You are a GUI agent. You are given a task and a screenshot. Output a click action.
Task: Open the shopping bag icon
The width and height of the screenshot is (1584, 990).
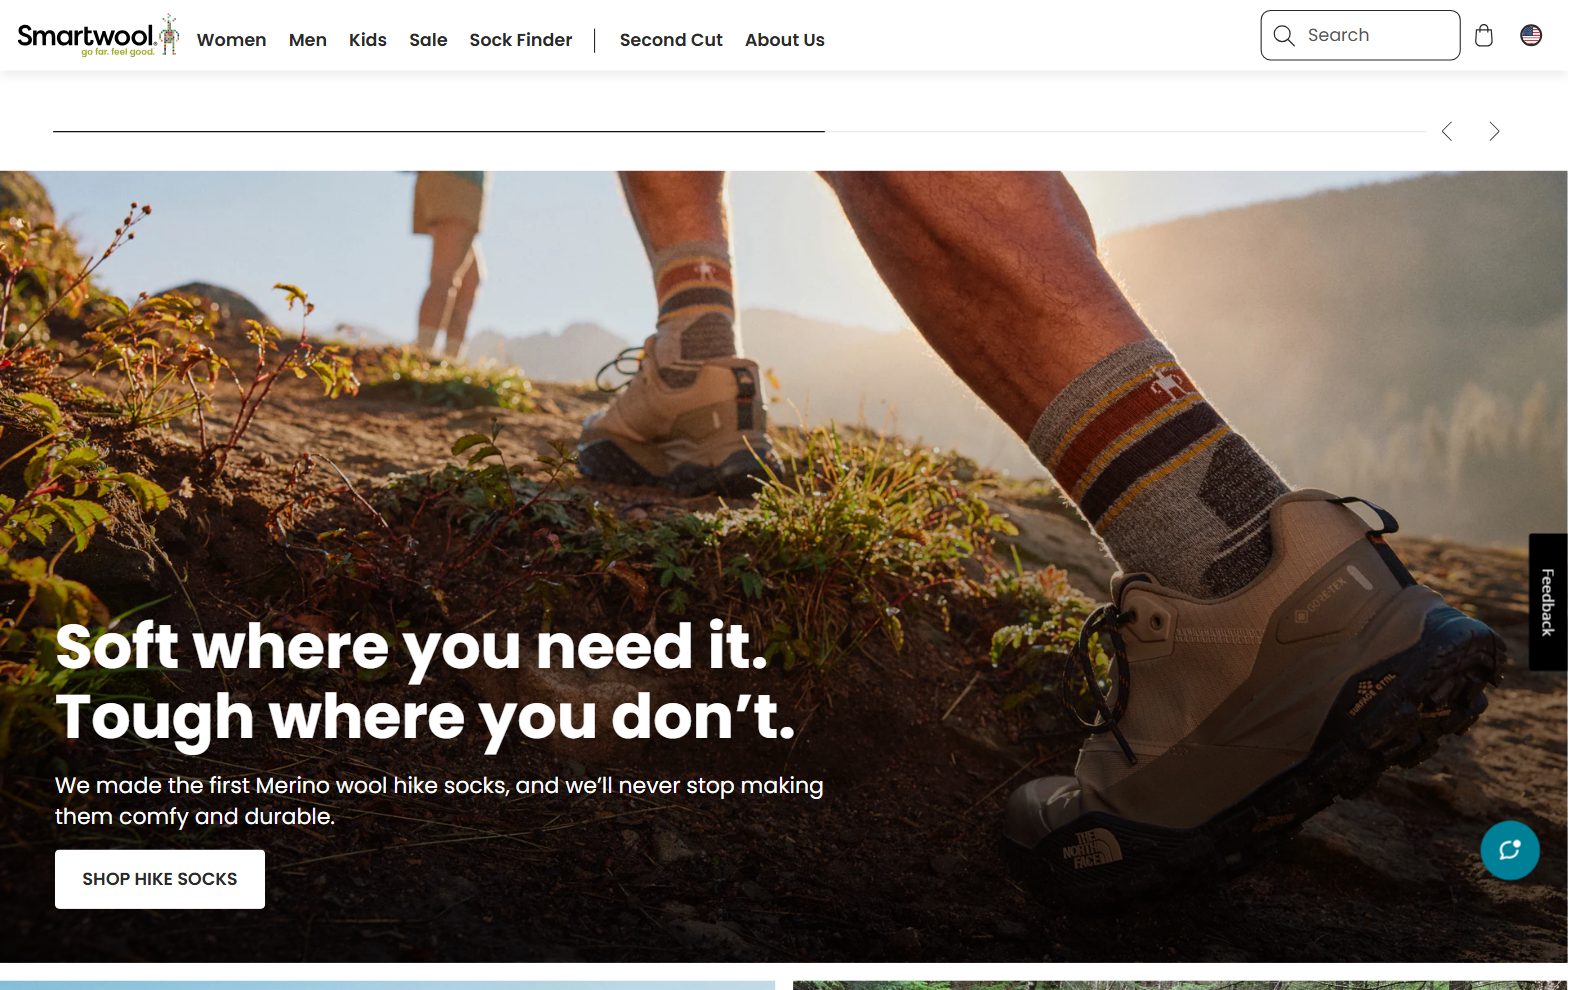(1483, 35)
